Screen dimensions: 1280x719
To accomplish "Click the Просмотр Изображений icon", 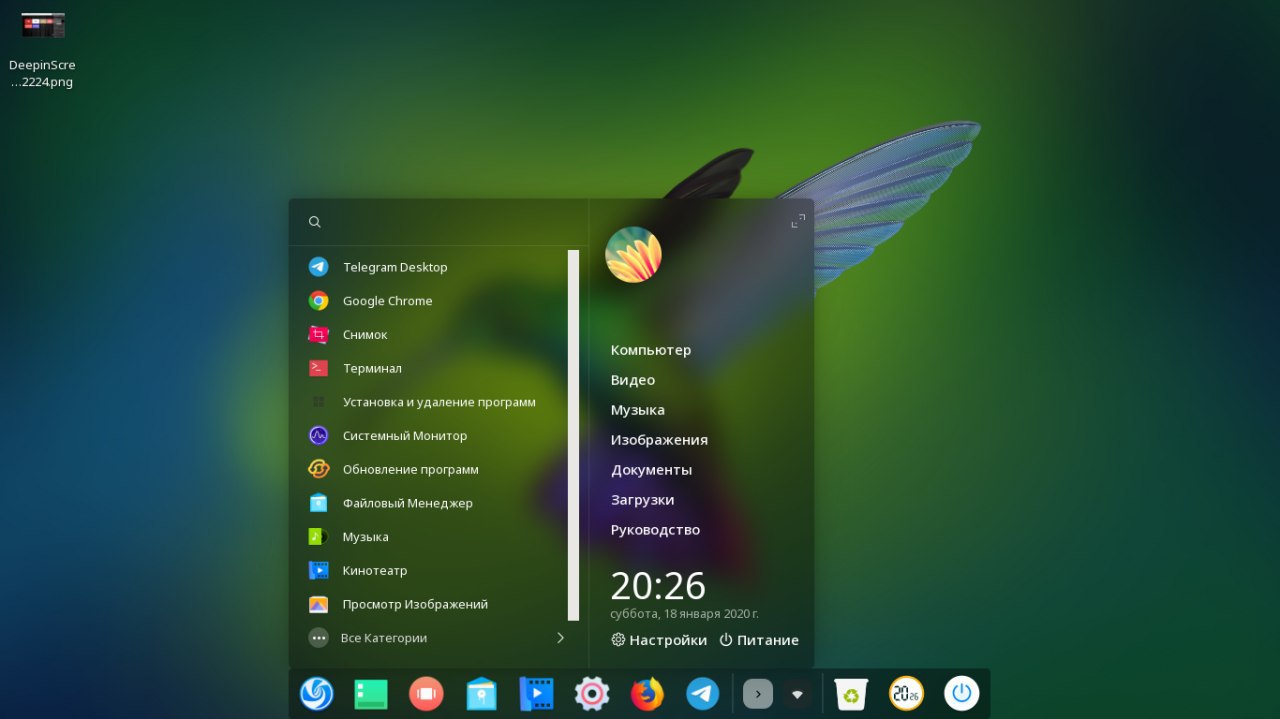I will (318, 604).
